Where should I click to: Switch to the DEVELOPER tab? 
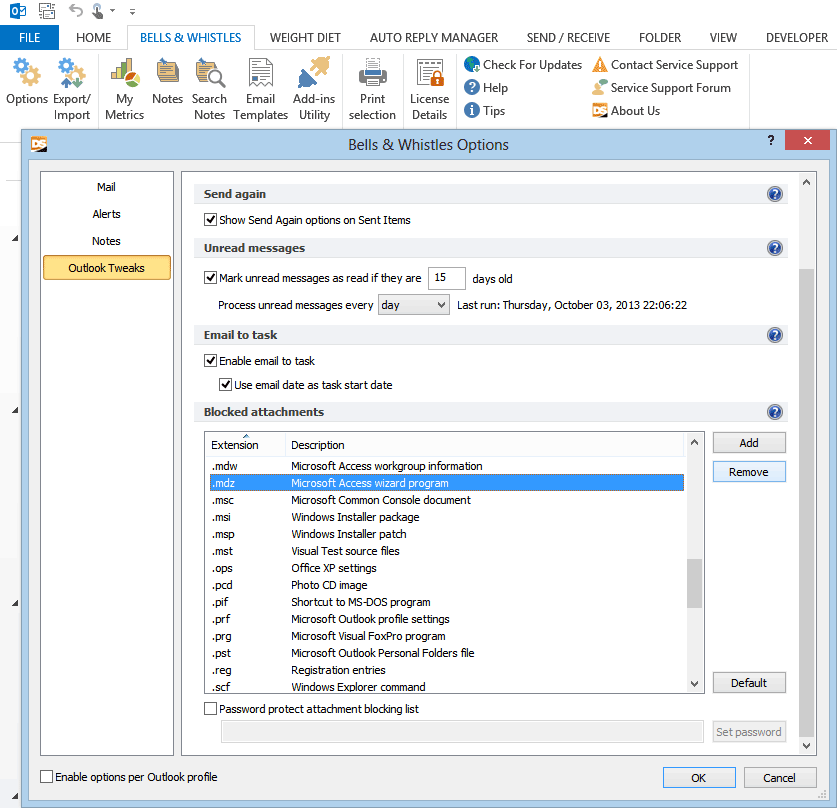796,37
